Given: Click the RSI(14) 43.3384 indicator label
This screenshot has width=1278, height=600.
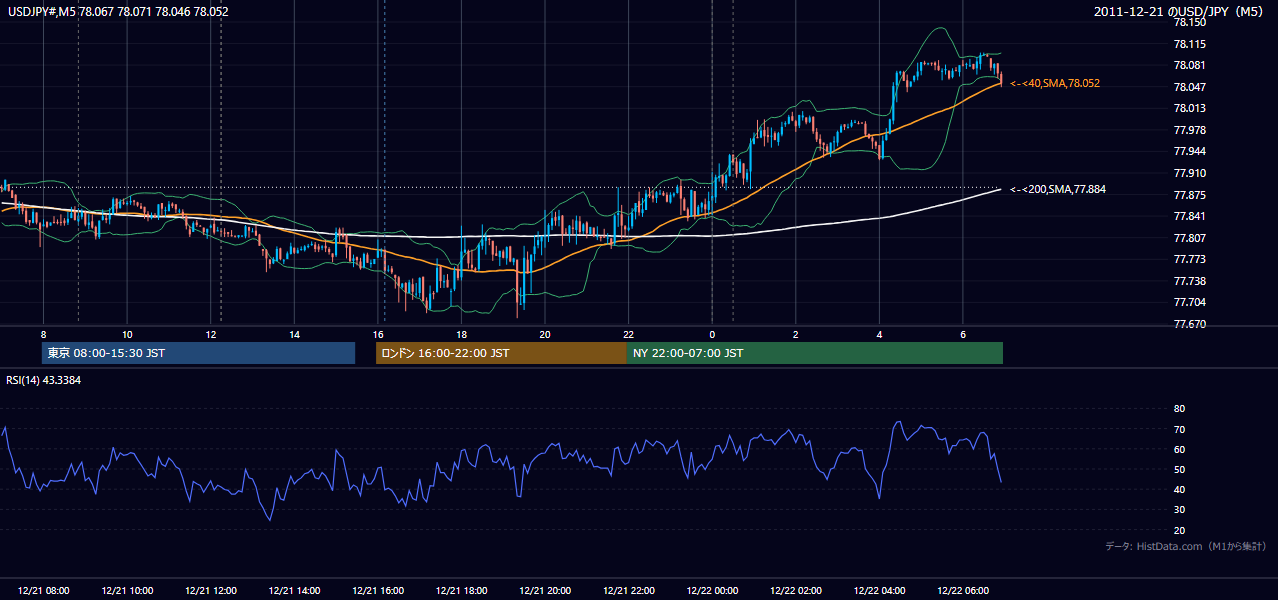Looking at the screenshot, I should point(44,380).
